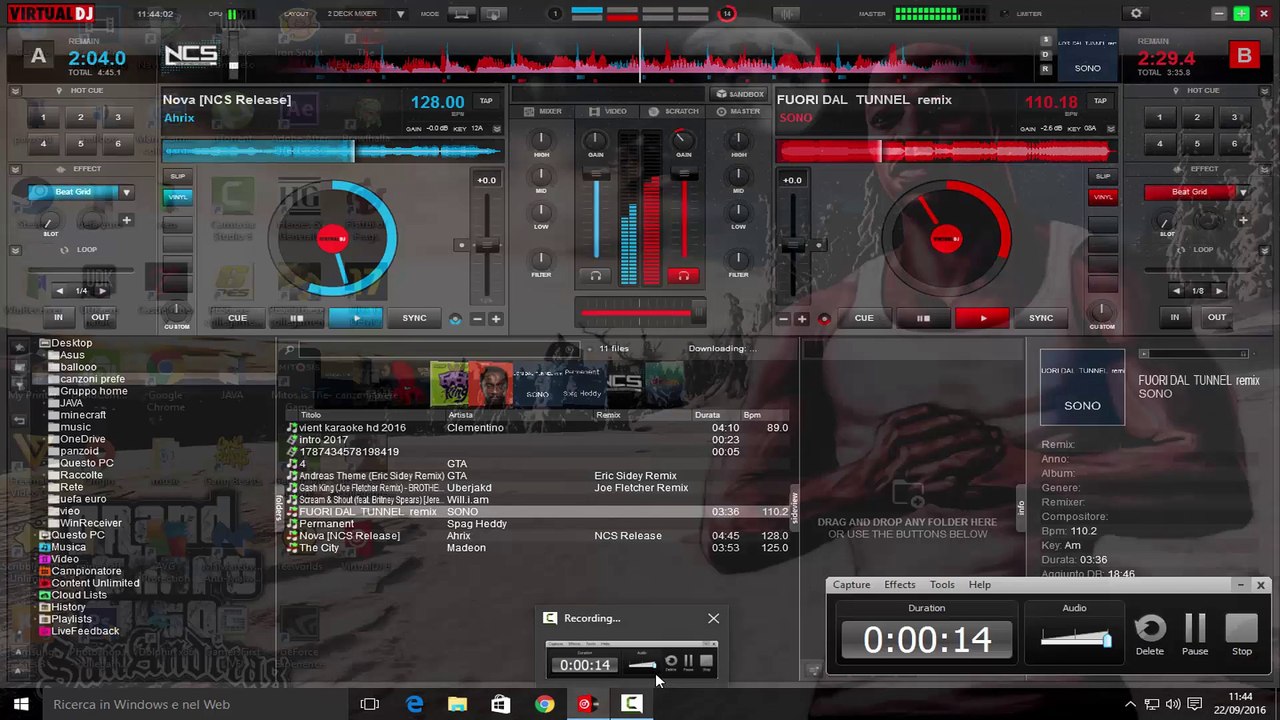Open Microsoft Edge from the taskbar
The width and height of the screenshot is (1280, 720).
pos(414,704)
